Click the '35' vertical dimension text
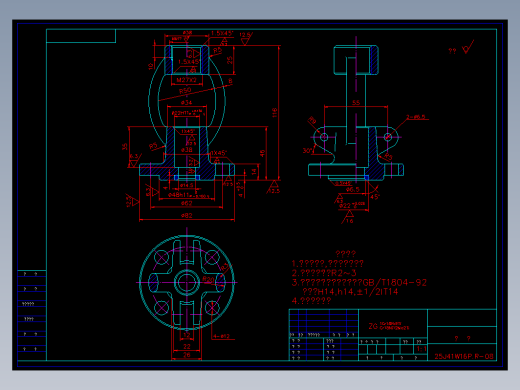The height and width of the screenshot is (390, 520). click(x=124, y=147)
